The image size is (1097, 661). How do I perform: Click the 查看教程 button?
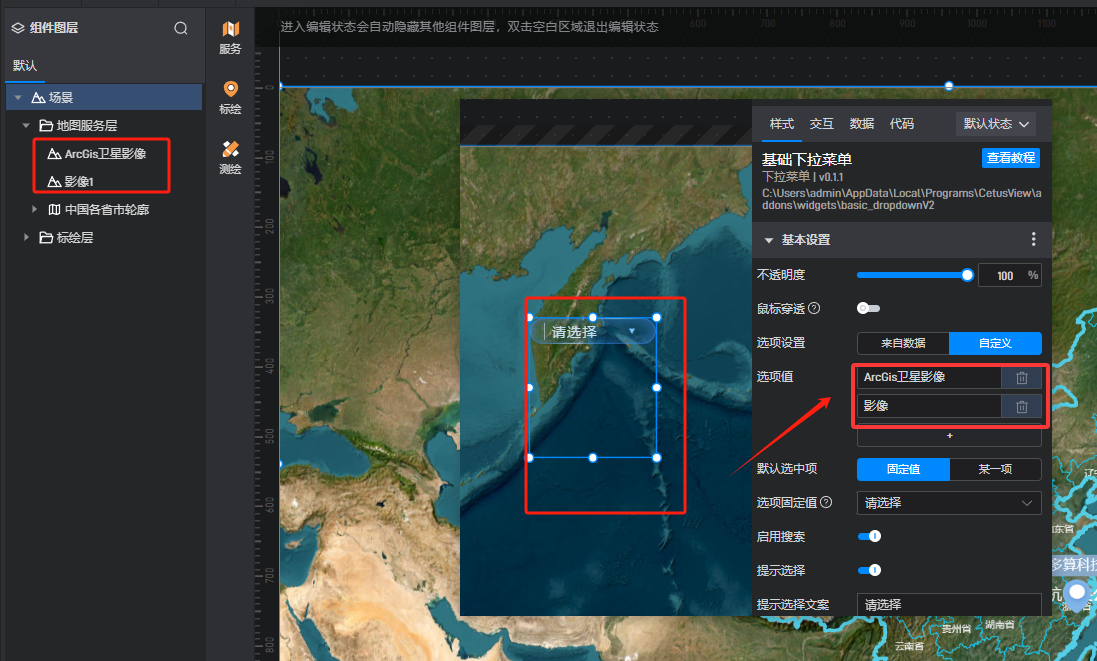coord(1011,158)
